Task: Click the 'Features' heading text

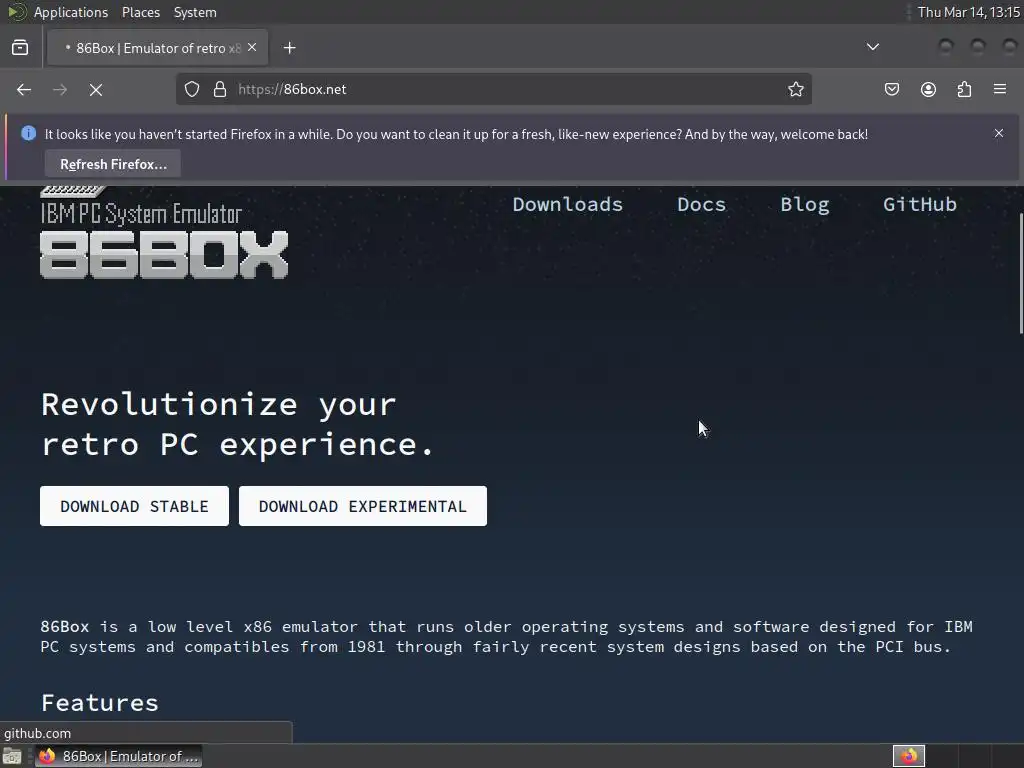Action: (x=99, y=703)
